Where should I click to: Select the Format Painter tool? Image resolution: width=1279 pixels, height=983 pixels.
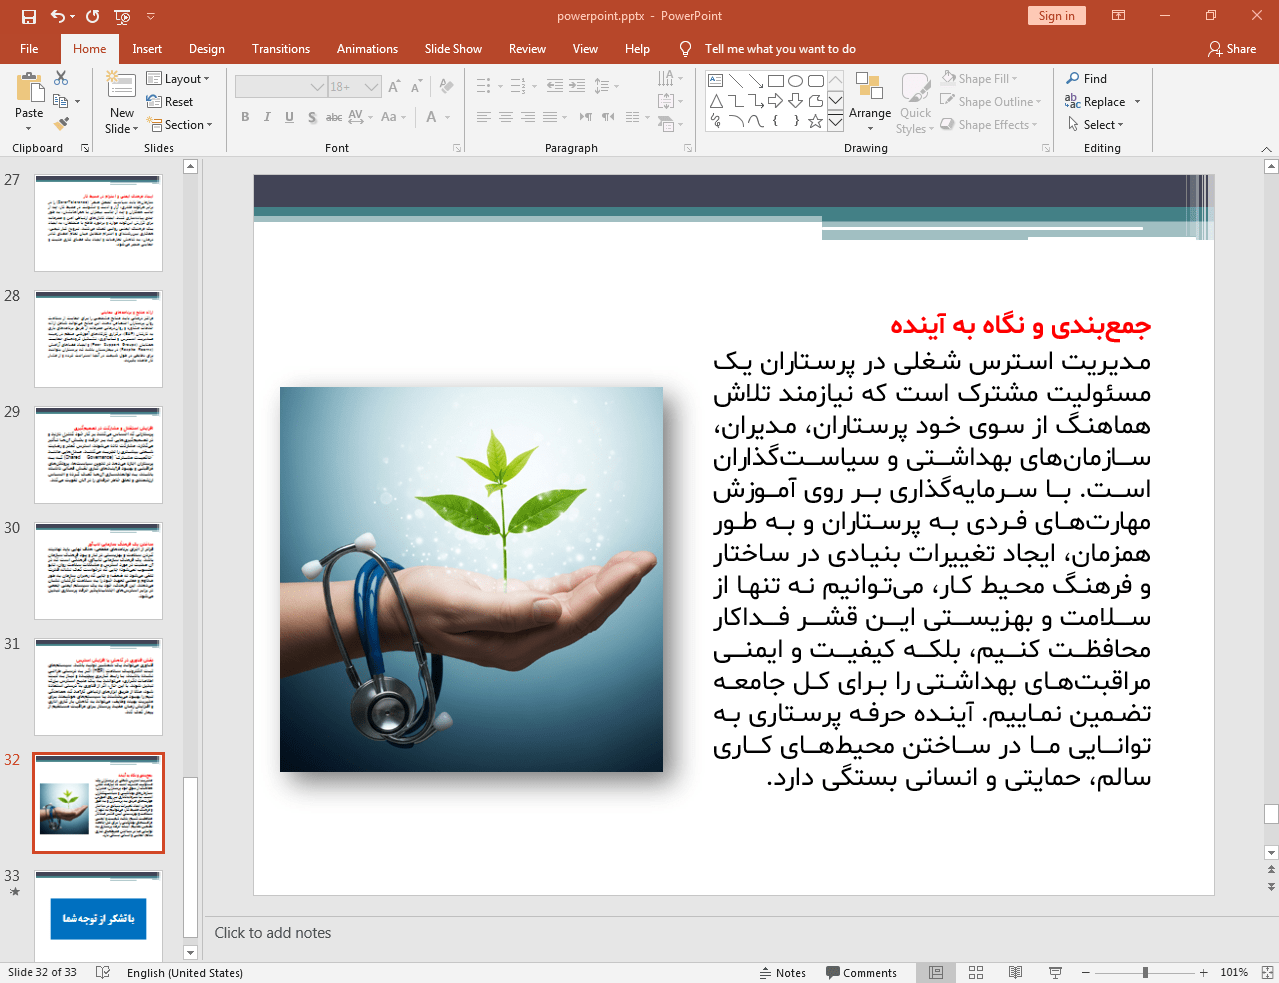(59, 121)
